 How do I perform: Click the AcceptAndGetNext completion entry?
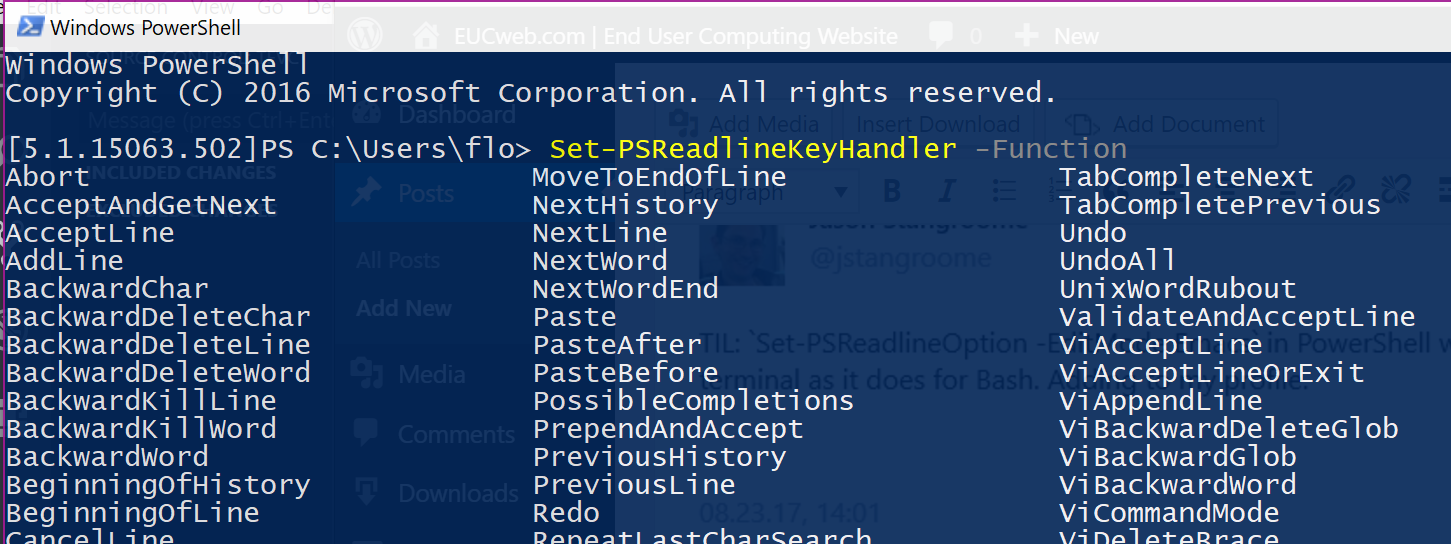tap(141, 205)
